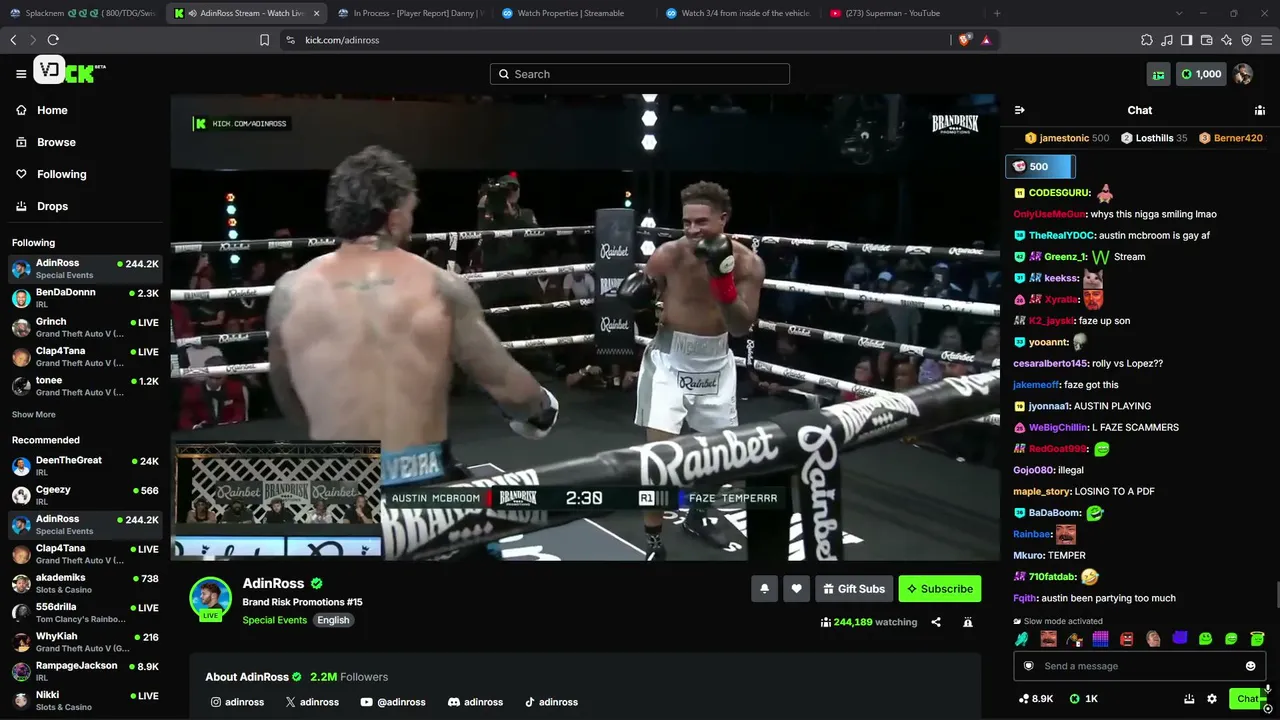Open BenDaDonnn channel in Following list
Screen dimensions: 1280x720
[85, 298]
